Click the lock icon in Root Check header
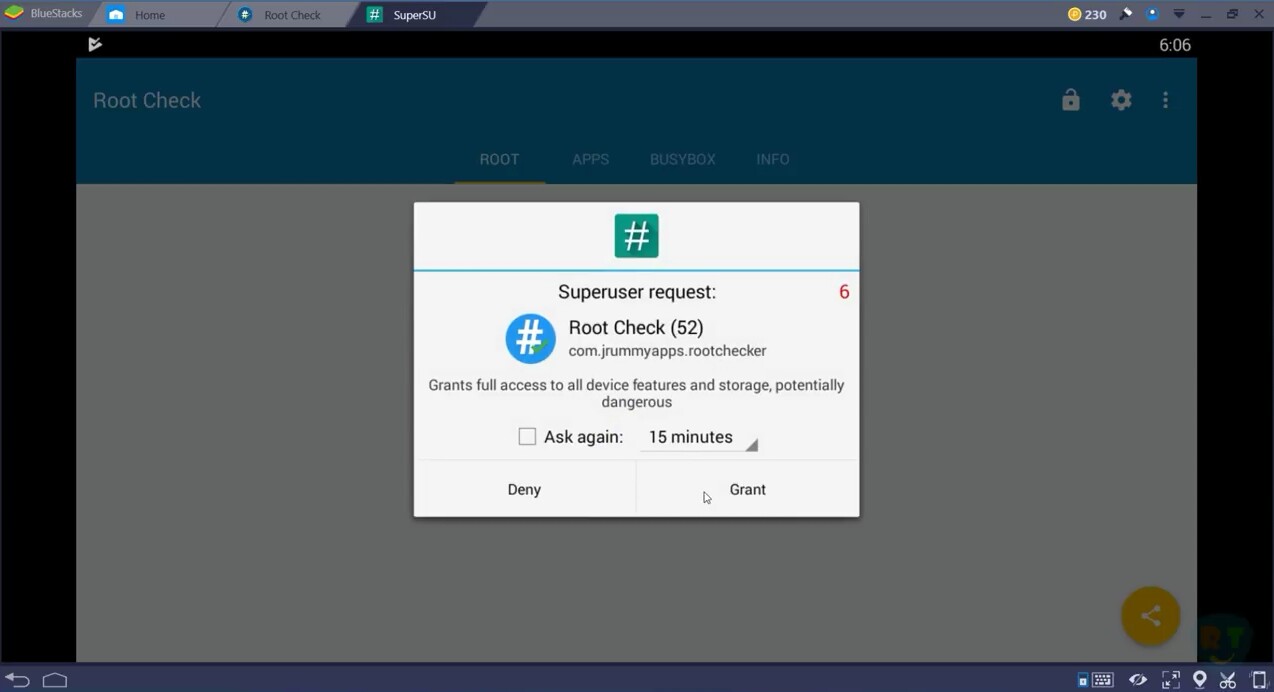Screen dimensions: 1274x692 click(x=1071, y=100)
